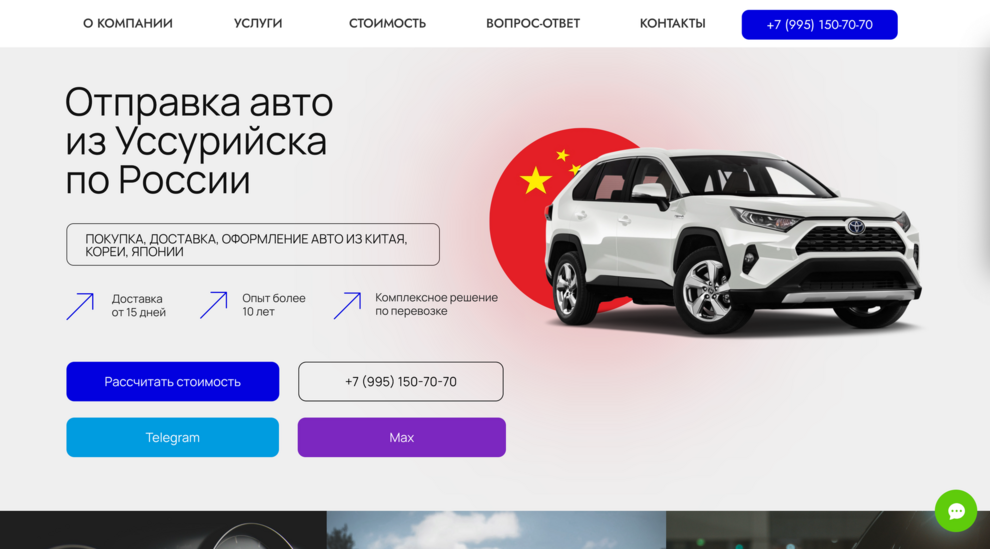Open the dark car interior thumbnail at bottom left
Viewport: 990px width, 549px height.
[164, 530]
